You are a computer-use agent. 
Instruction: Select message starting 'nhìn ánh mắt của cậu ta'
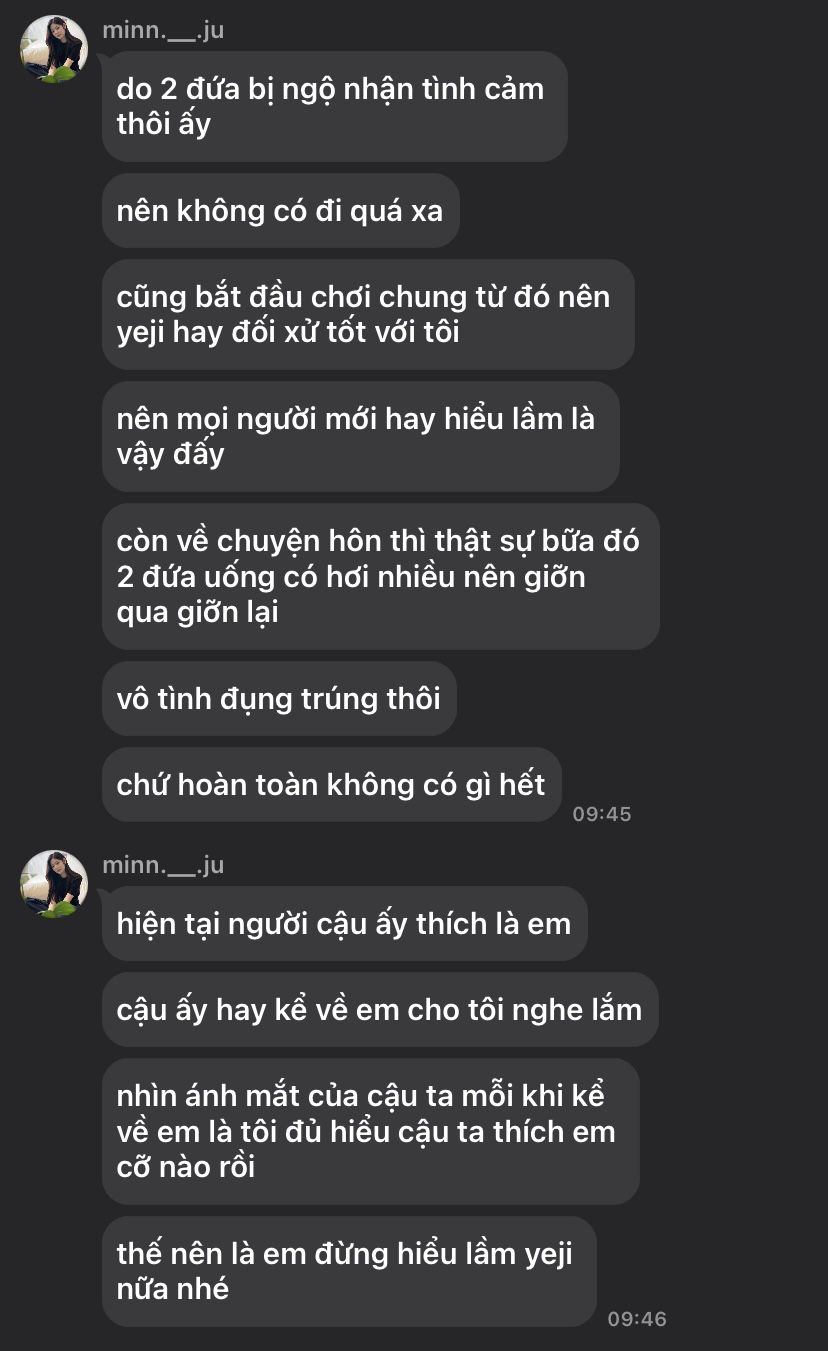(371, 1131)
